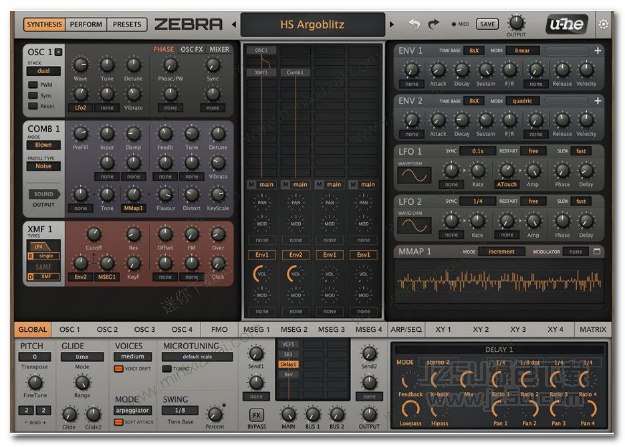Image resolution: width=625 pixels, height=447 pixels.
Task: Go to next preset arrow
Action: click(x=392, y=24)
